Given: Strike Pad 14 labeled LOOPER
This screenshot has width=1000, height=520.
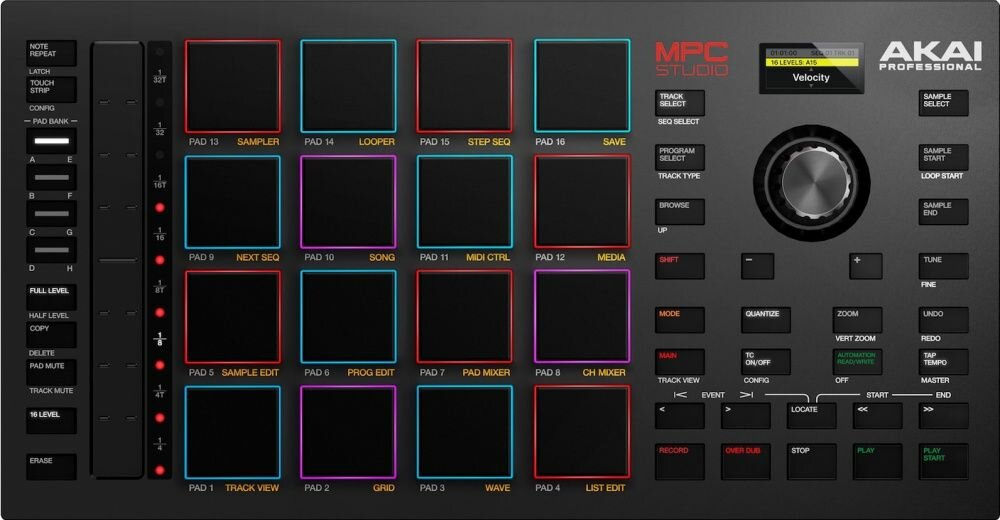Looking at the screenshot, I should 348,86.
